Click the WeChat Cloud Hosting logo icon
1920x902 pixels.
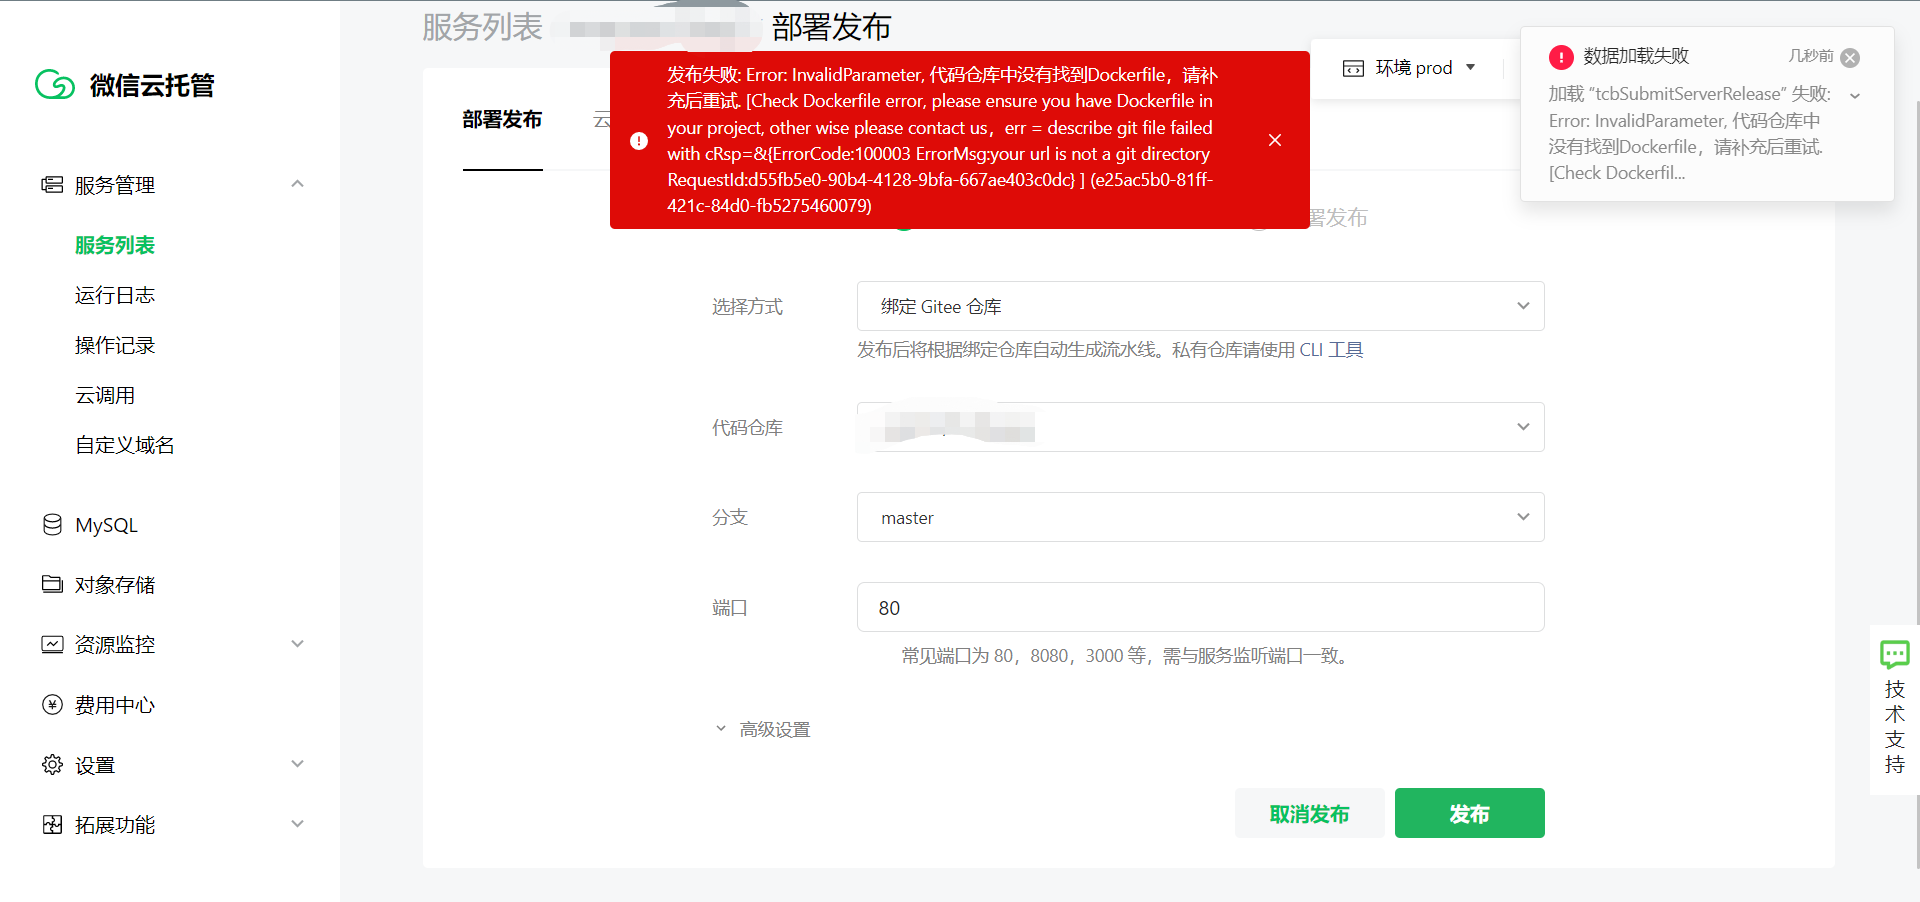click(55, 85)
